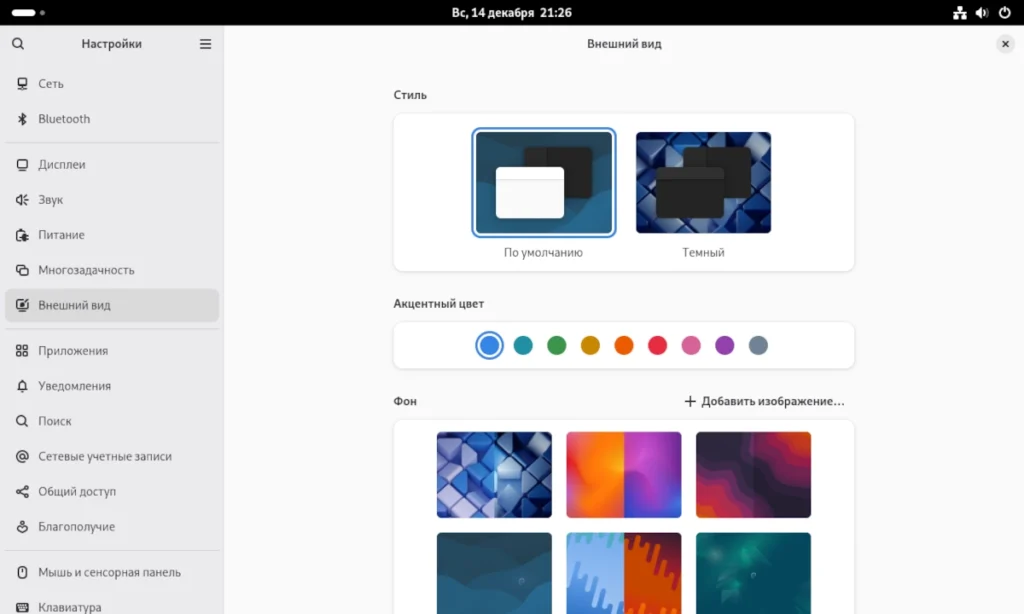Open the hamburger menu in Настройки header
This screenshot has width=1024, height=614.
point(205,44)
